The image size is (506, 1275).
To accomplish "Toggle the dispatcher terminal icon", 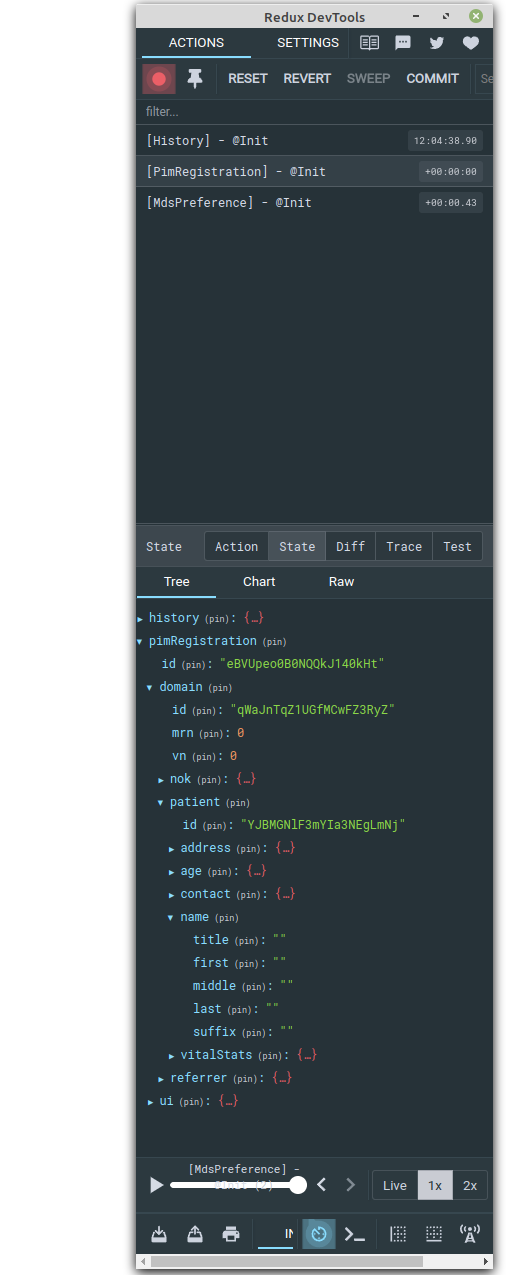I will coord(355,1234).
